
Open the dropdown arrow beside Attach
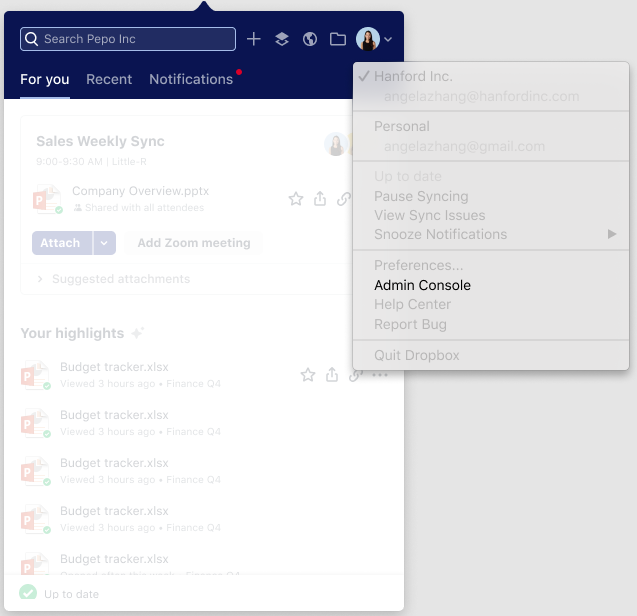pos(104,243)
